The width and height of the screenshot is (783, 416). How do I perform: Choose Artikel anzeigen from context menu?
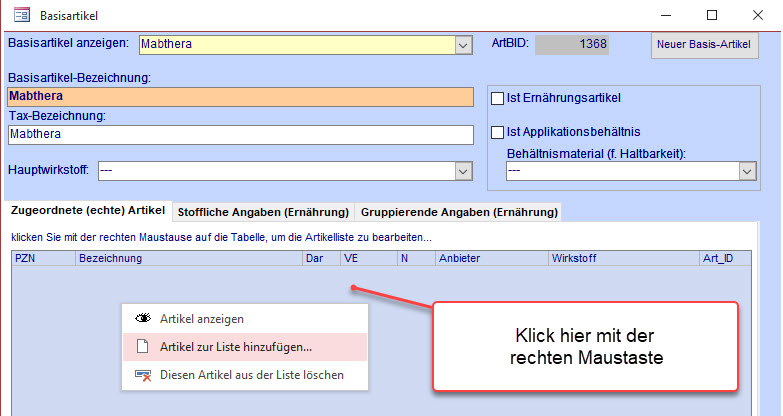pos(245,319)
